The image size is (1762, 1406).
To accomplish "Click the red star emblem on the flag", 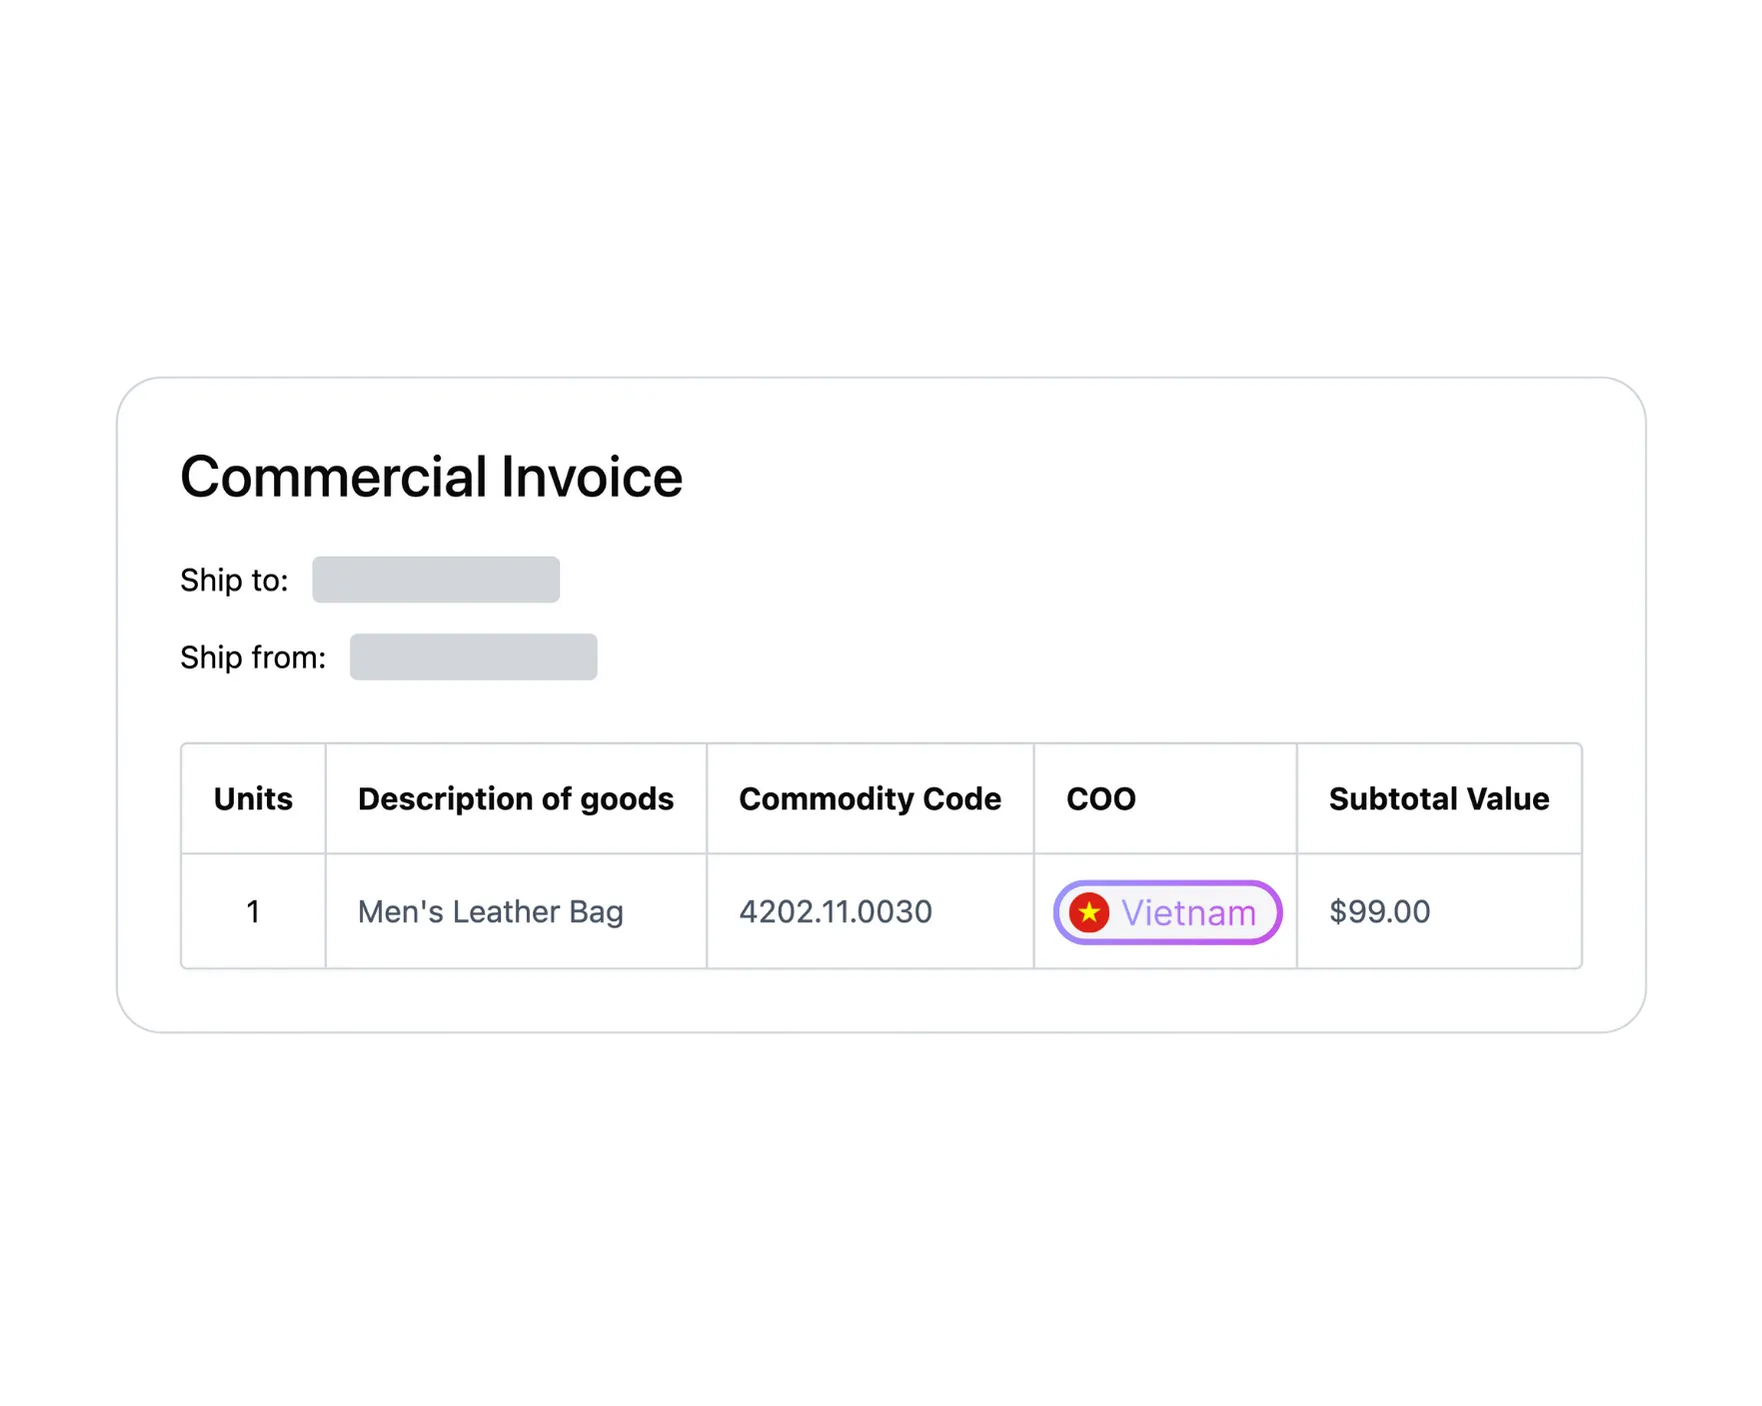I will (1090, 911).
